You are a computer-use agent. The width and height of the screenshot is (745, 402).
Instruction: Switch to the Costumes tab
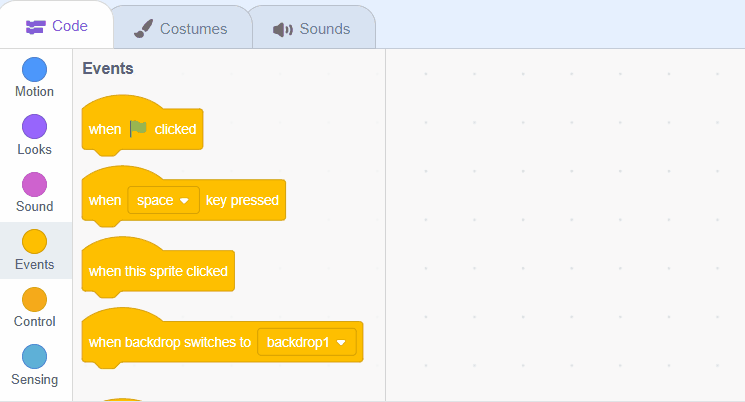(181, 29)
